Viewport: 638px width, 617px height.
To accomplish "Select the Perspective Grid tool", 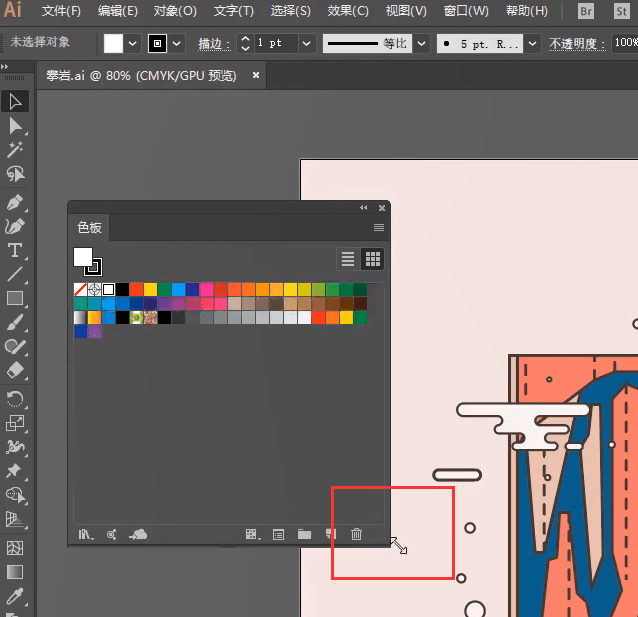I will [15, 519].
